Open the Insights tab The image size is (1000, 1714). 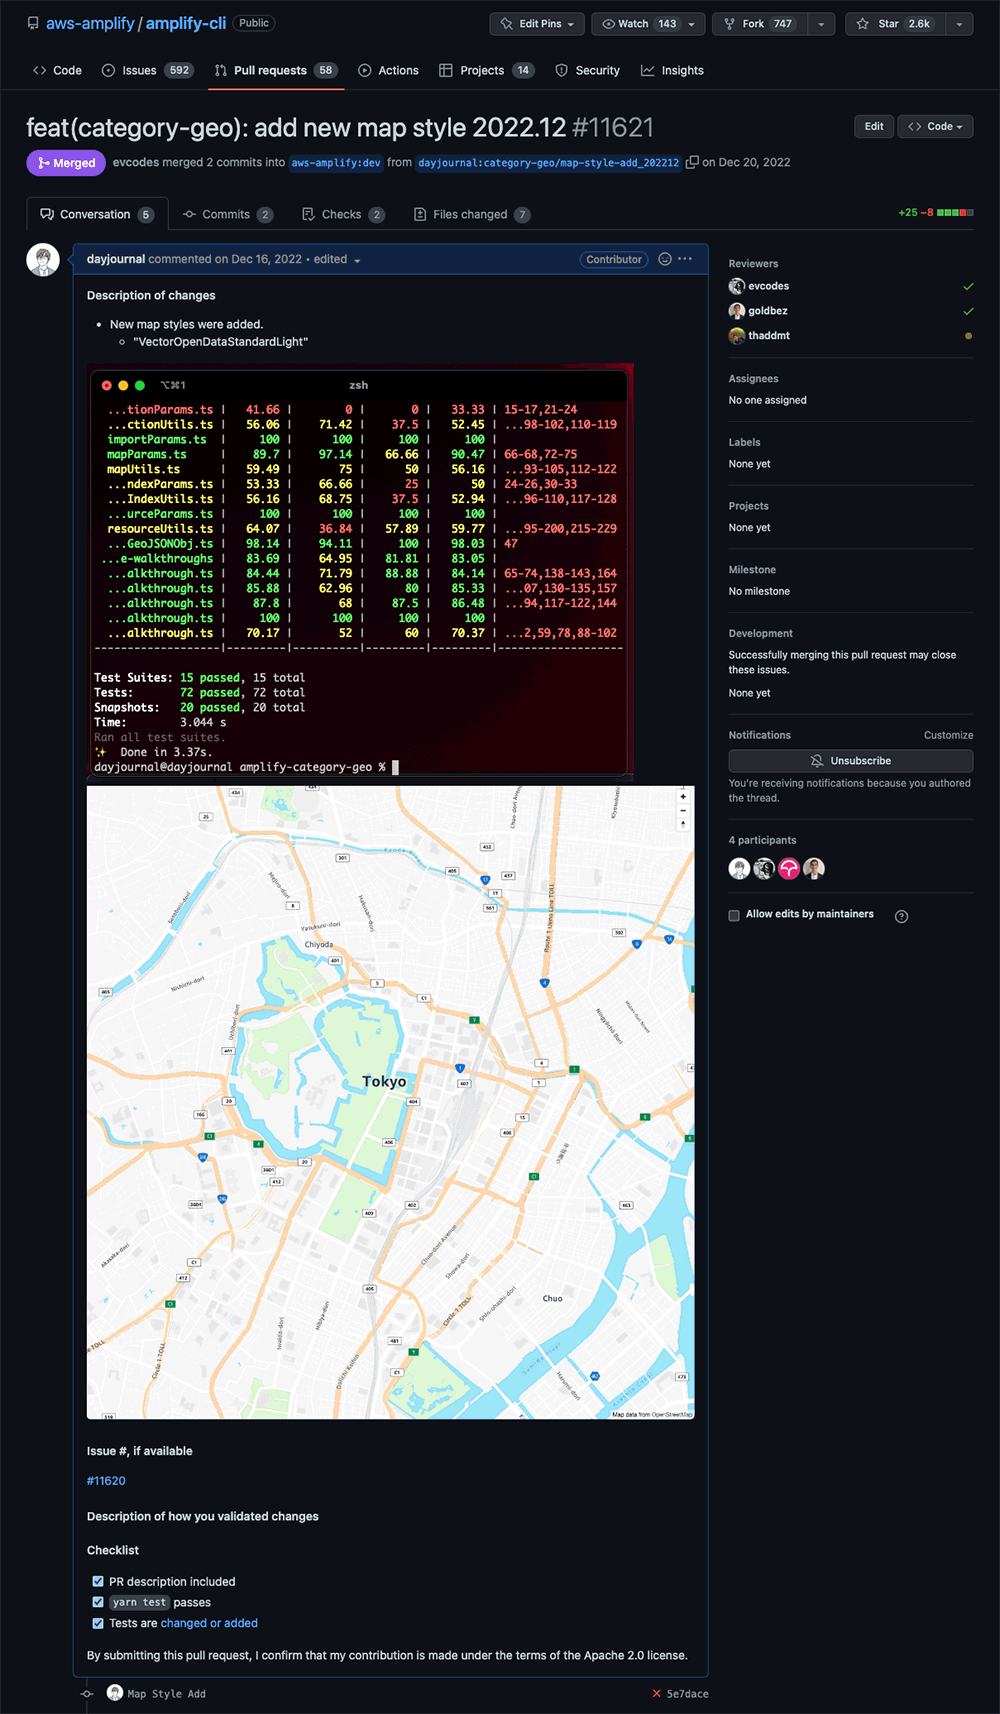point(672,70)
